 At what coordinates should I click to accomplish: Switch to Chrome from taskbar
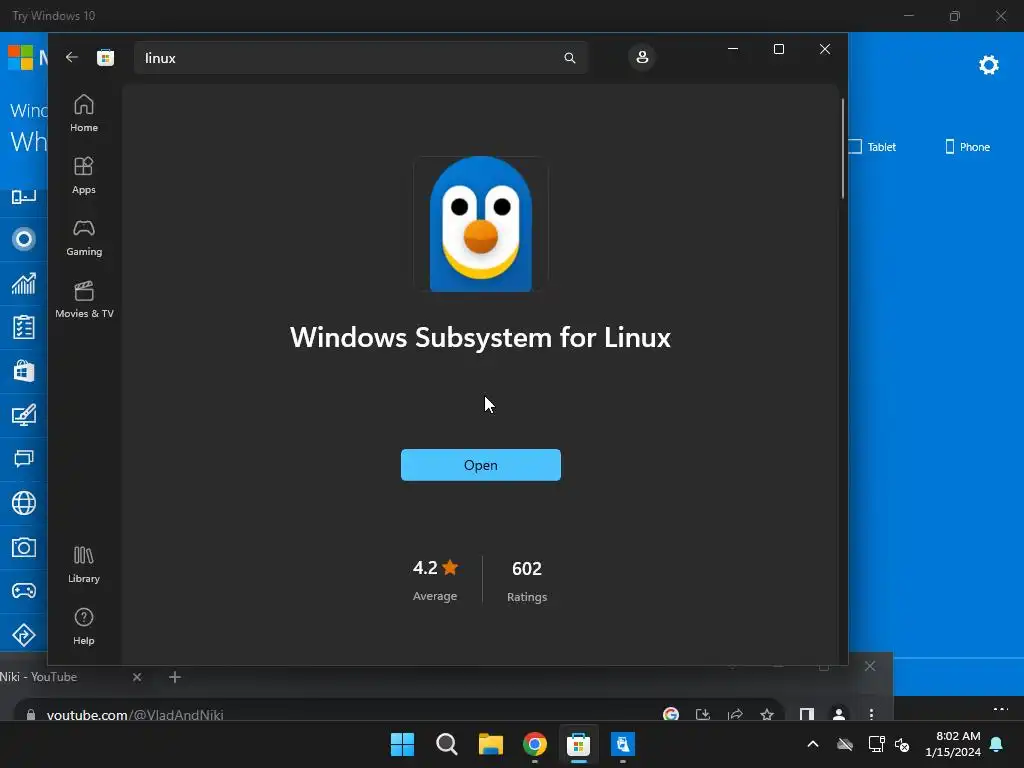[535, 744]
